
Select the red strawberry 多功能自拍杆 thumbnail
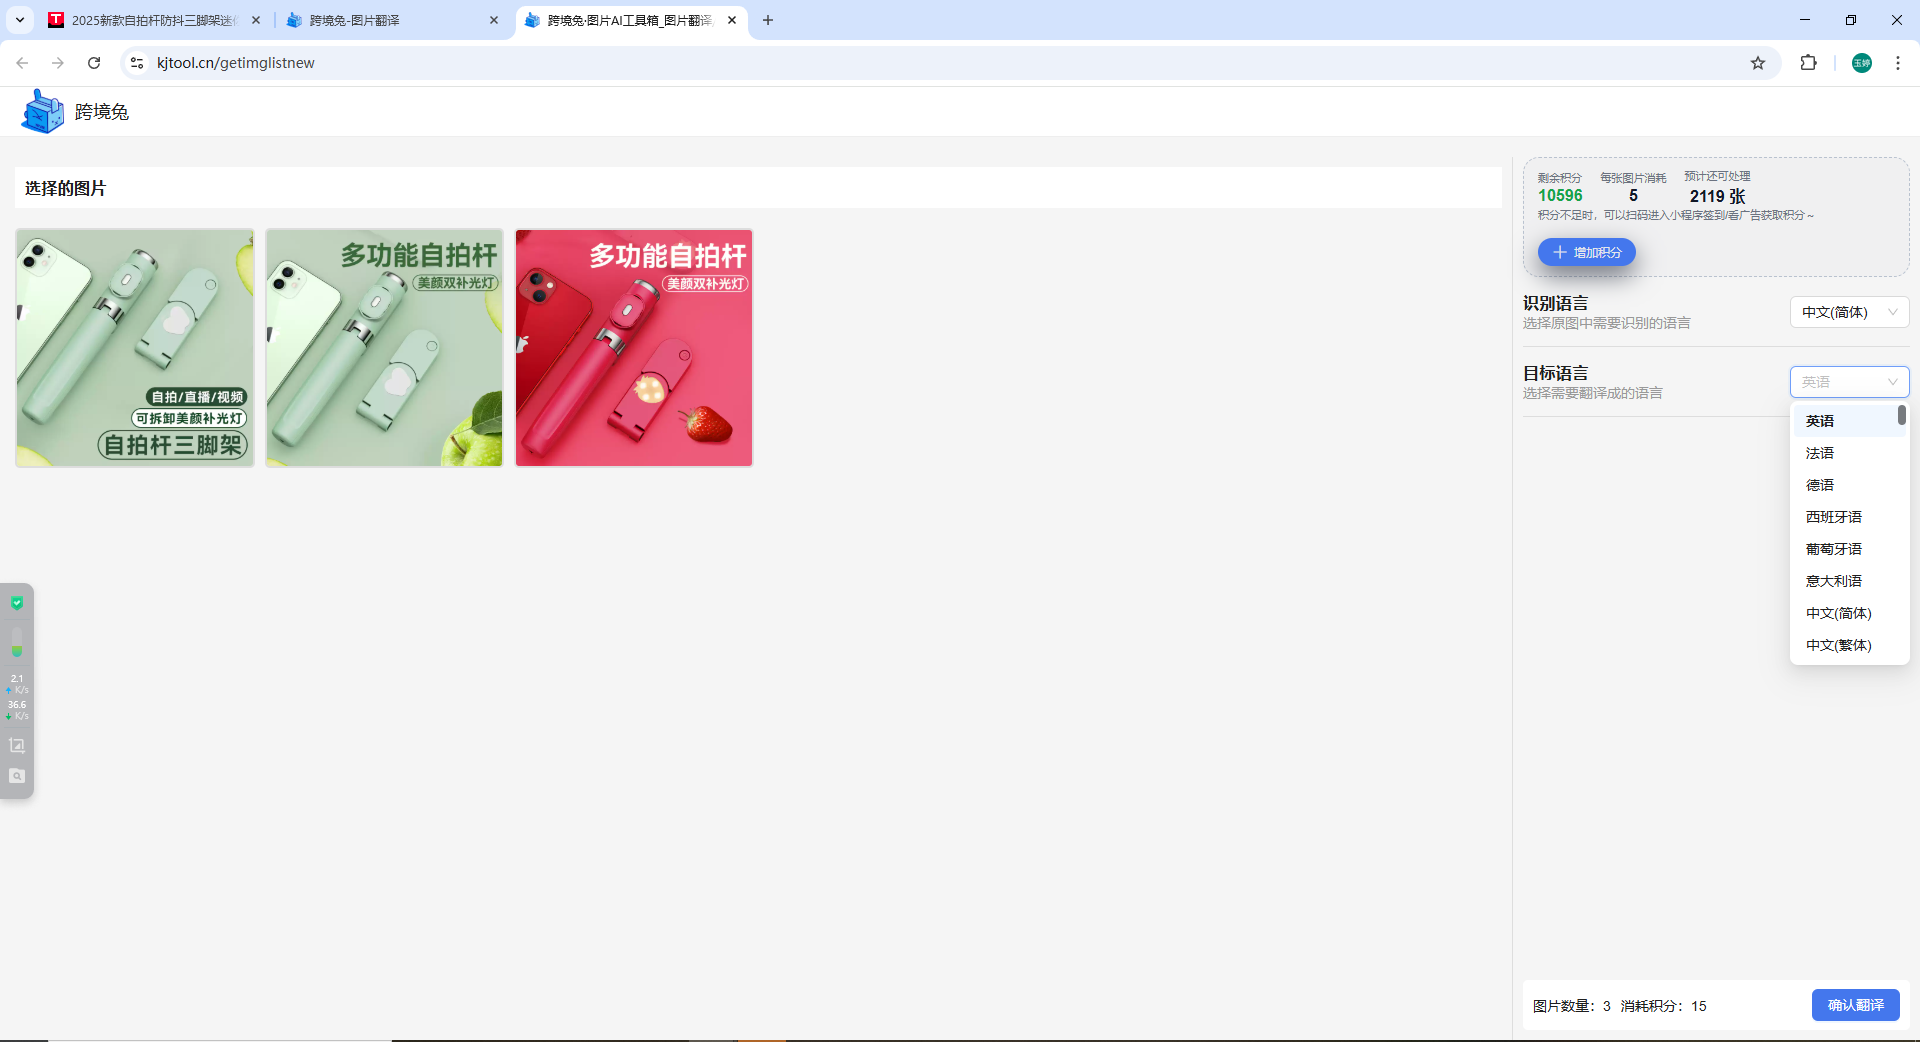(x=634, y=348)
